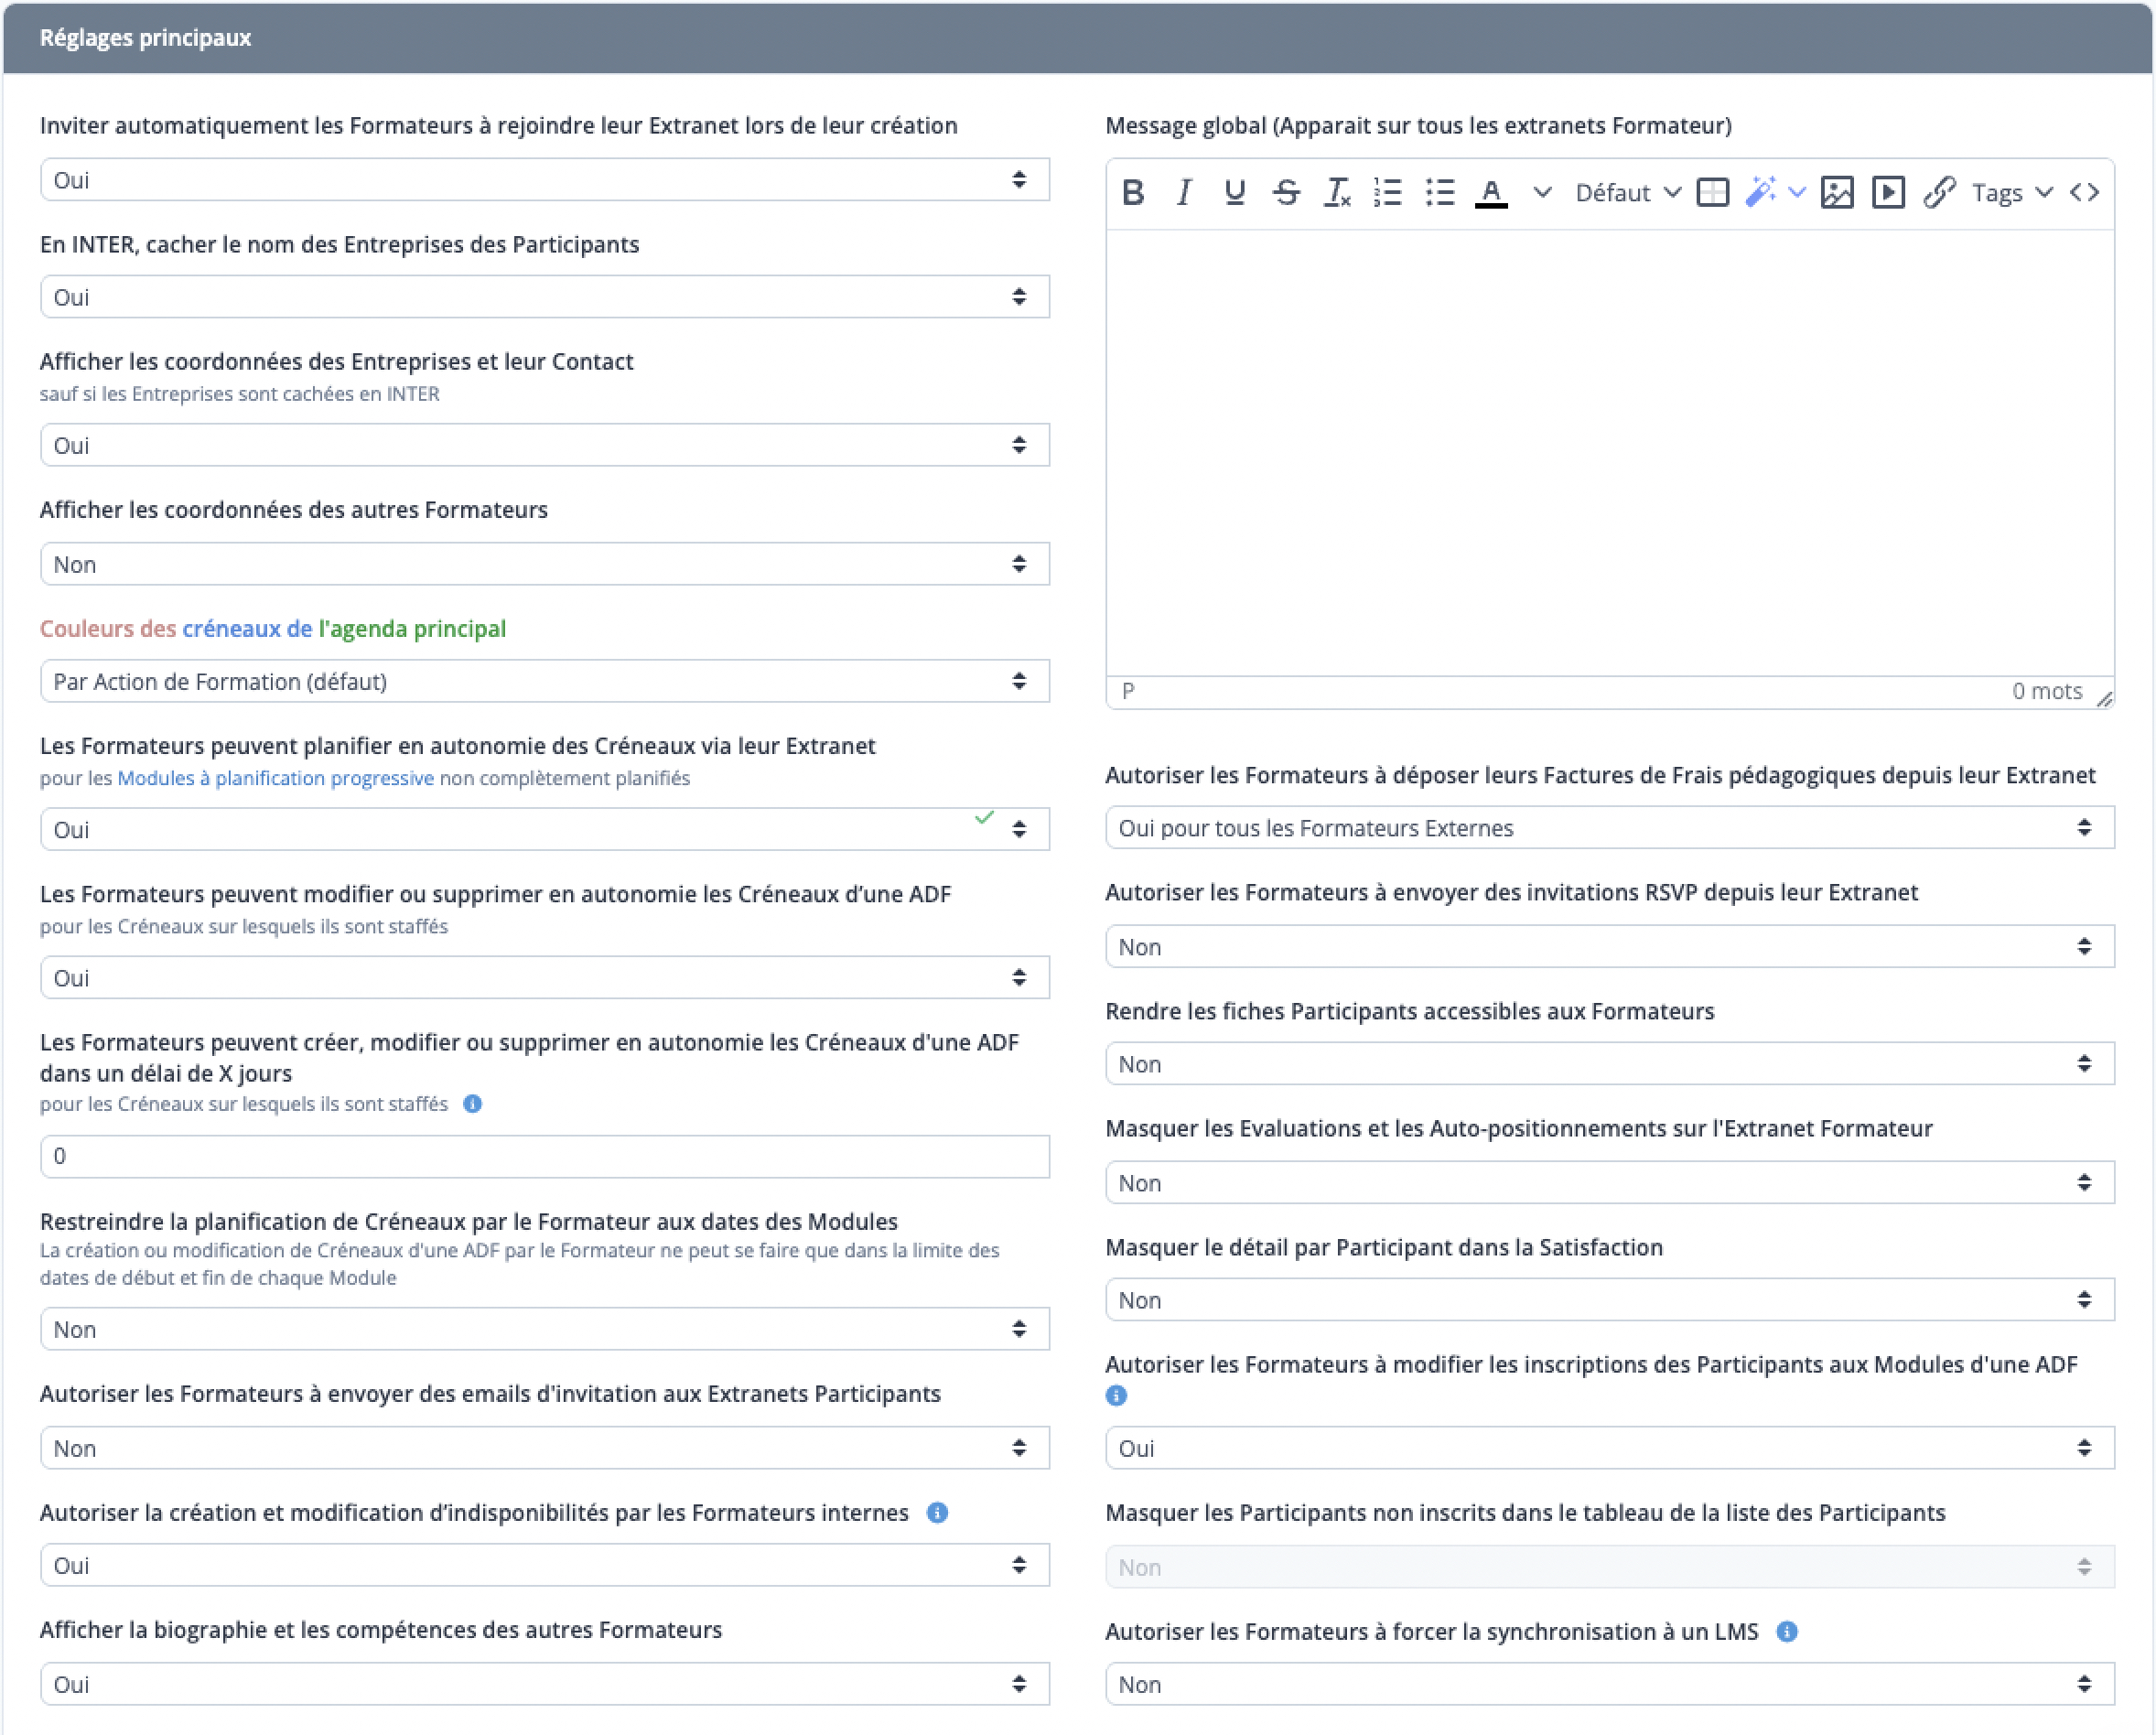
Task: Click the insert link icon
Action: (1939, 192)
